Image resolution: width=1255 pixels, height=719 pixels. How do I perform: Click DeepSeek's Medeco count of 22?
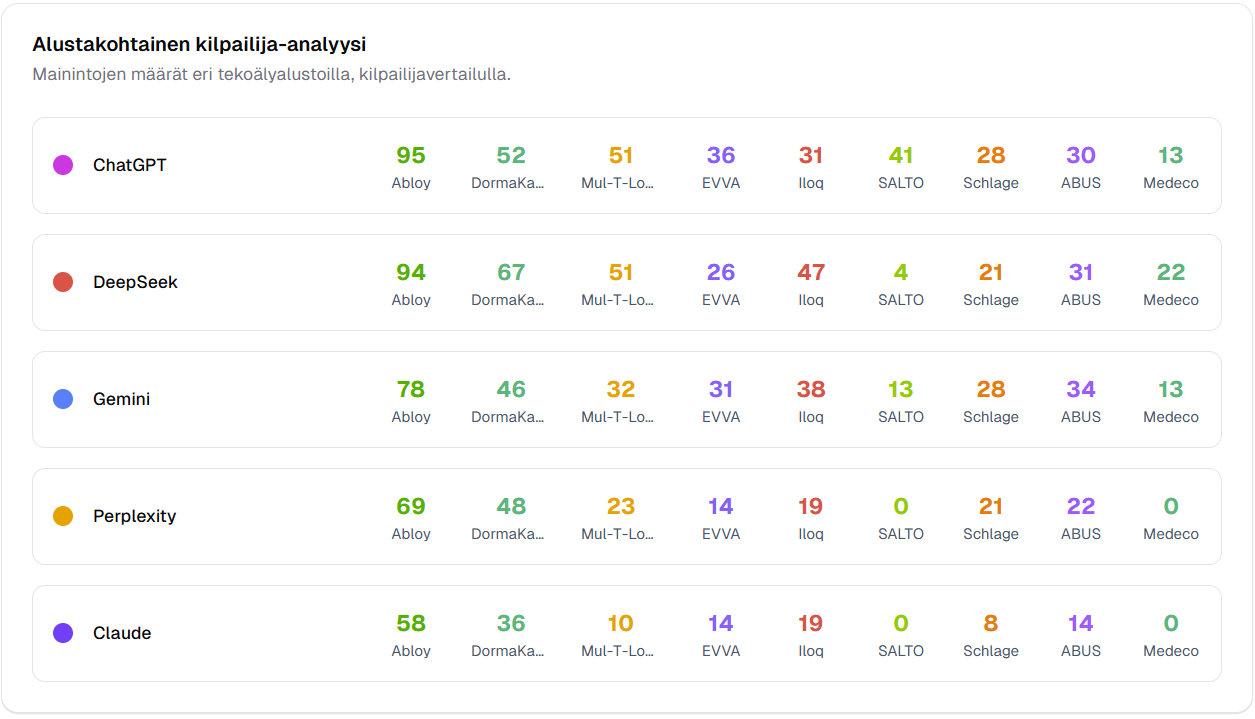pyautogui.click(x=1171, y=272)
